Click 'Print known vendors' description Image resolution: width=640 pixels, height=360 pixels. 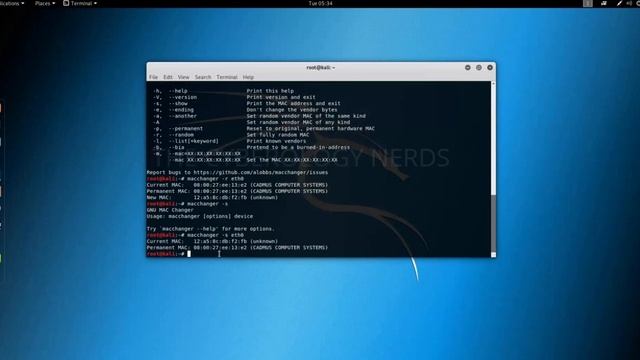pyautogui.click(x=276, y=141)
